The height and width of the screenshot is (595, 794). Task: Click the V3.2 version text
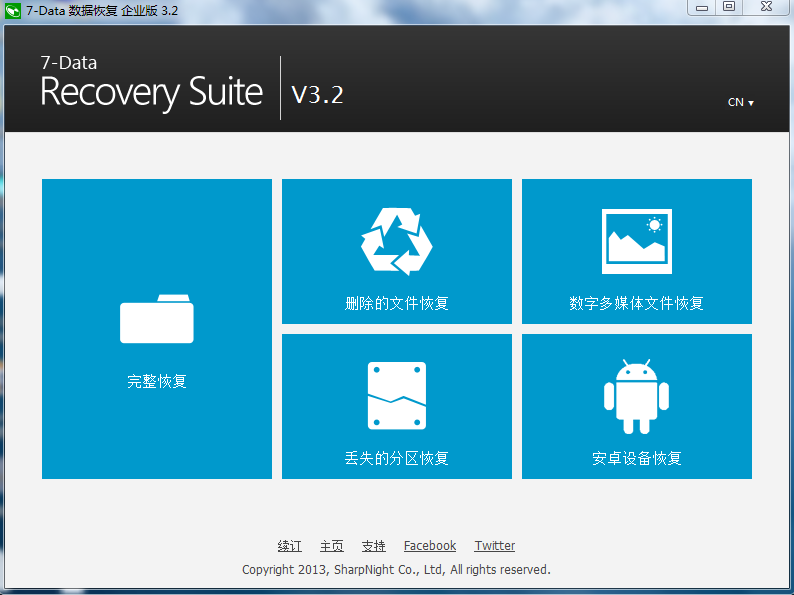point(317,95)
